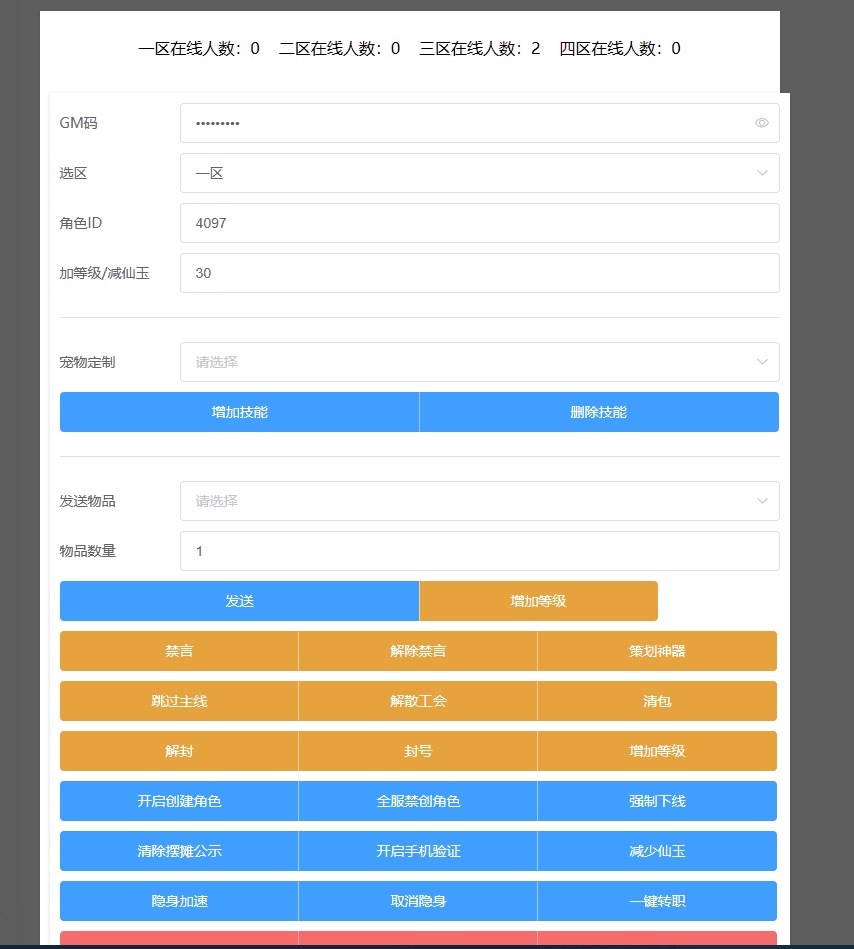Open the 发送物品 dropdown
854x949 pixels.
tap(479, 501)
